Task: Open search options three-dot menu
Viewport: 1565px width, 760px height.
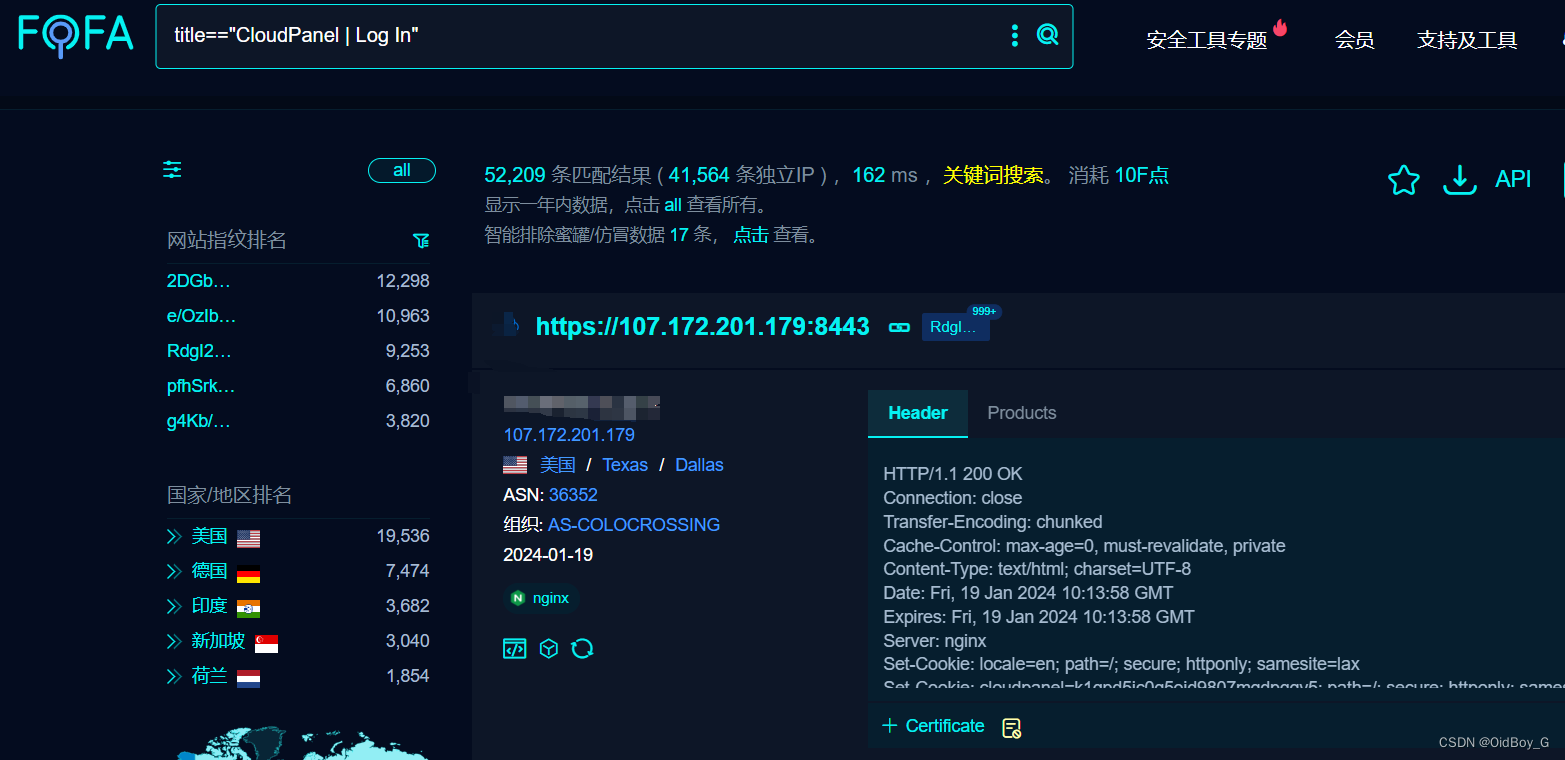Action: click(x=1014, y=36)
